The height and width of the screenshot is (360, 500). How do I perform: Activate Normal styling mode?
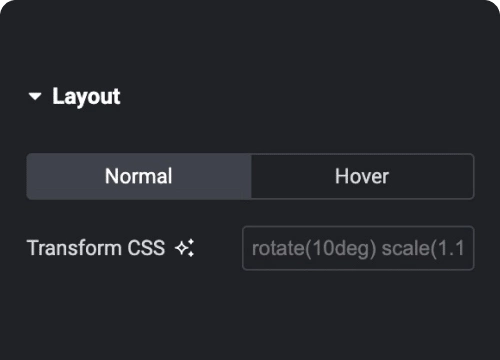coord(139,176)
